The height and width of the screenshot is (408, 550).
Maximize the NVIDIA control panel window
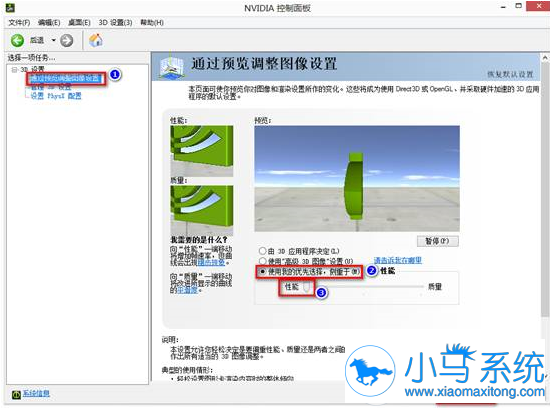click(518, 6)
